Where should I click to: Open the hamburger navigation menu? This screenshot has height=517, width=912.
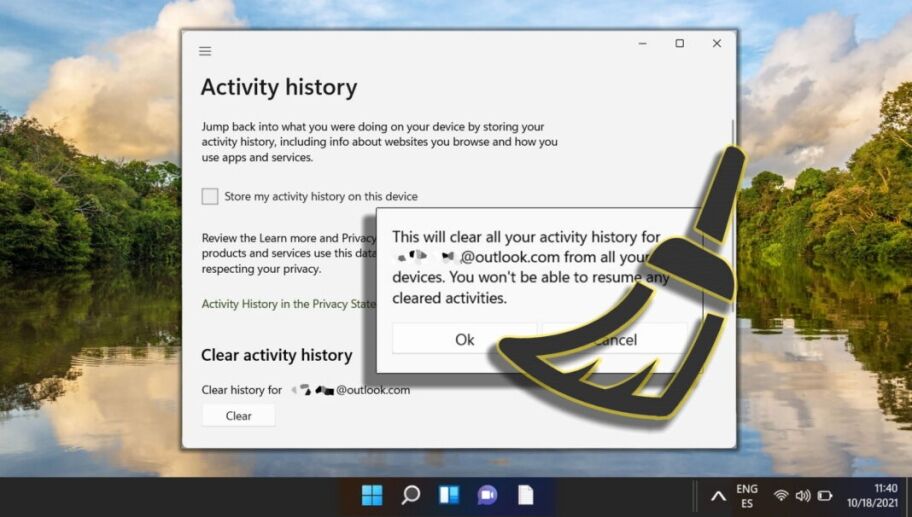(x=205, y=51)
